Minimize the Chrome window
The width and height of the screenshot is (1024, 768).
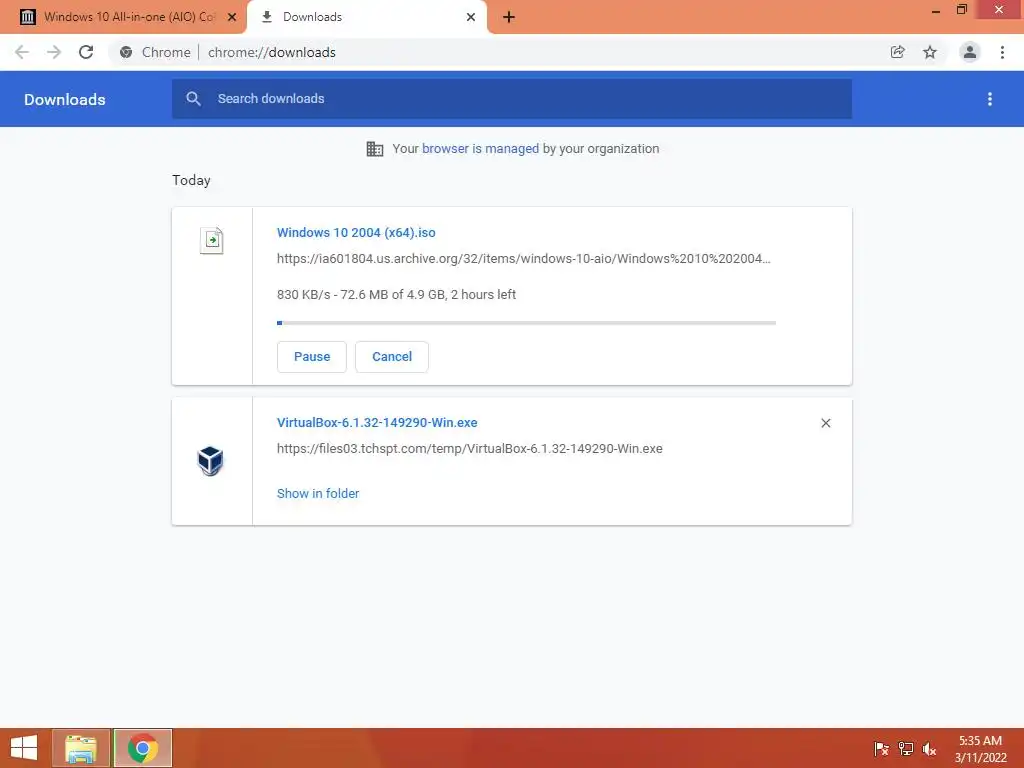point(936,10)
